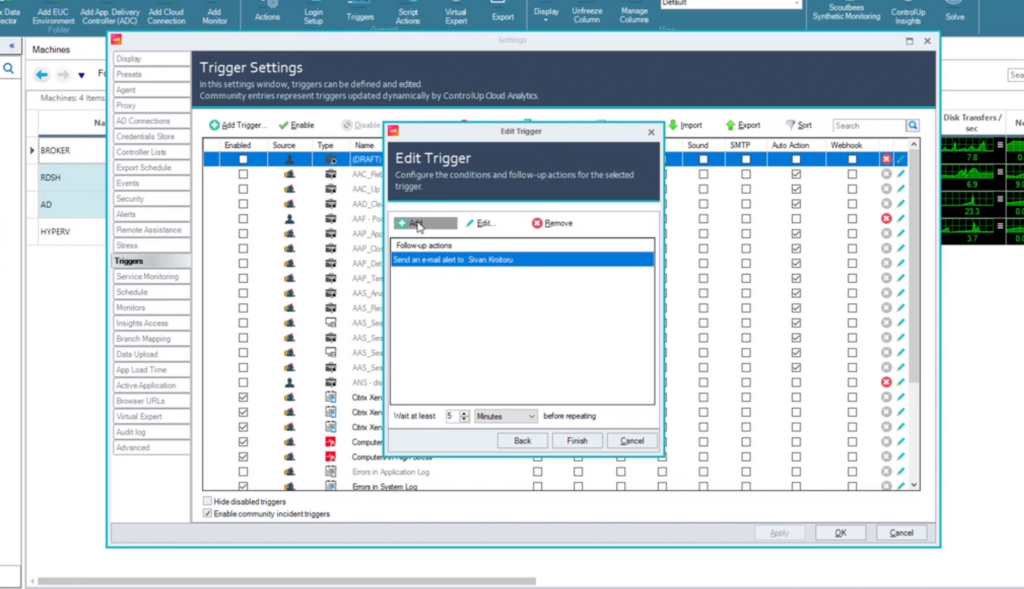
Task: Click the Edit... pencil in Edit Trigger dialog
Action: [x=481, y=223]
